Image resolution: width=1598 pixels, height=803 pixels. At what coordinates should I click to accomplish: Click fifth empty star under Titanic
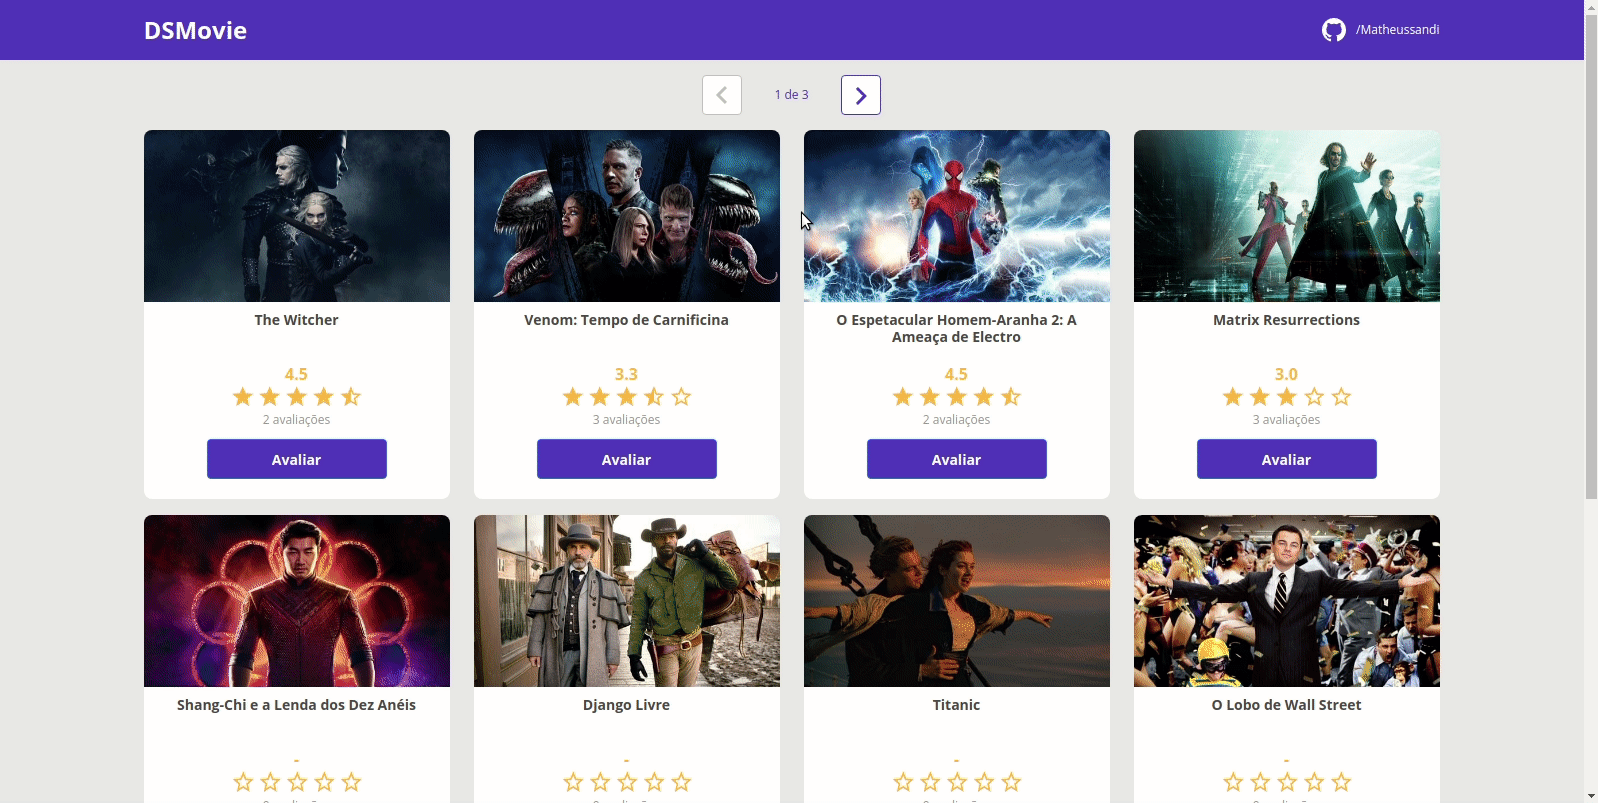click(x=1011, y=782)
